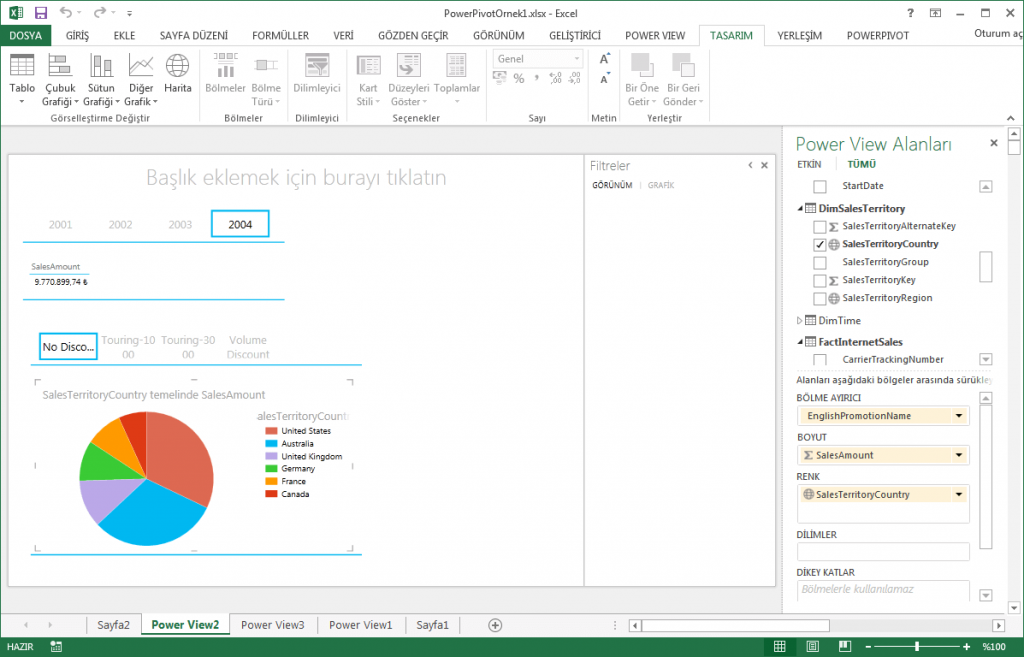
Task: Open EnglishPromotionName field dropdown
Action: [959, 416]
